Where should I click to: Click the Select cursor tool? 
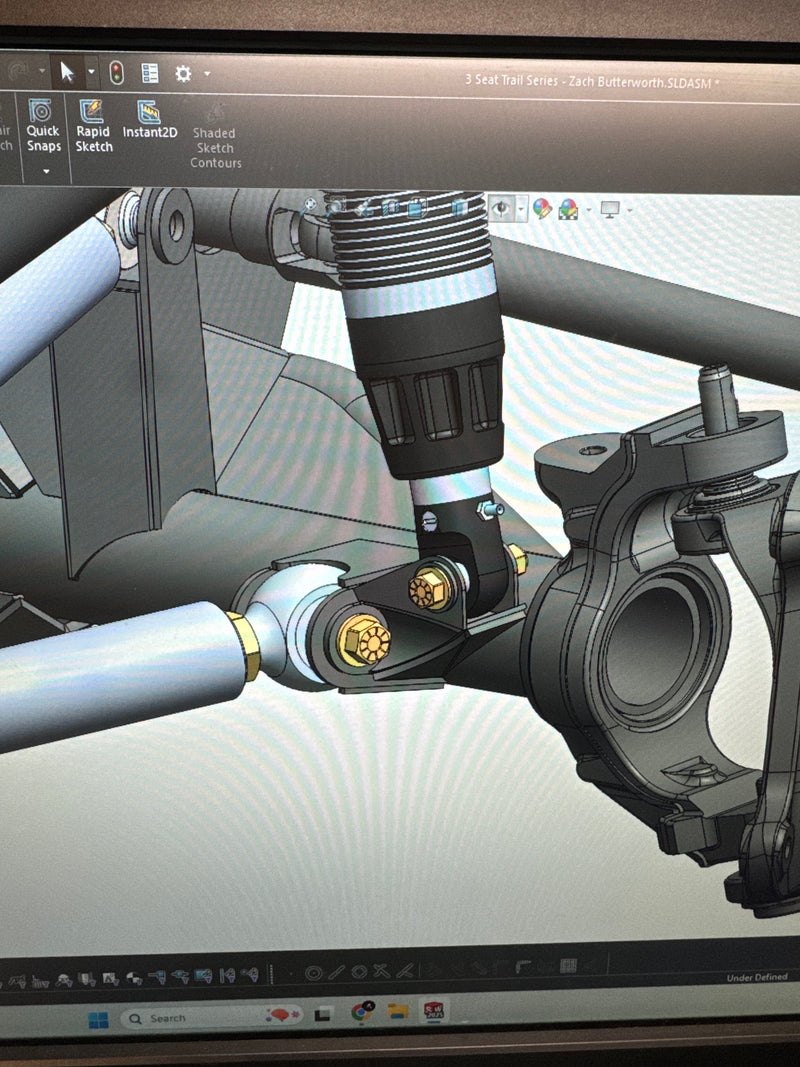[68, 72]
